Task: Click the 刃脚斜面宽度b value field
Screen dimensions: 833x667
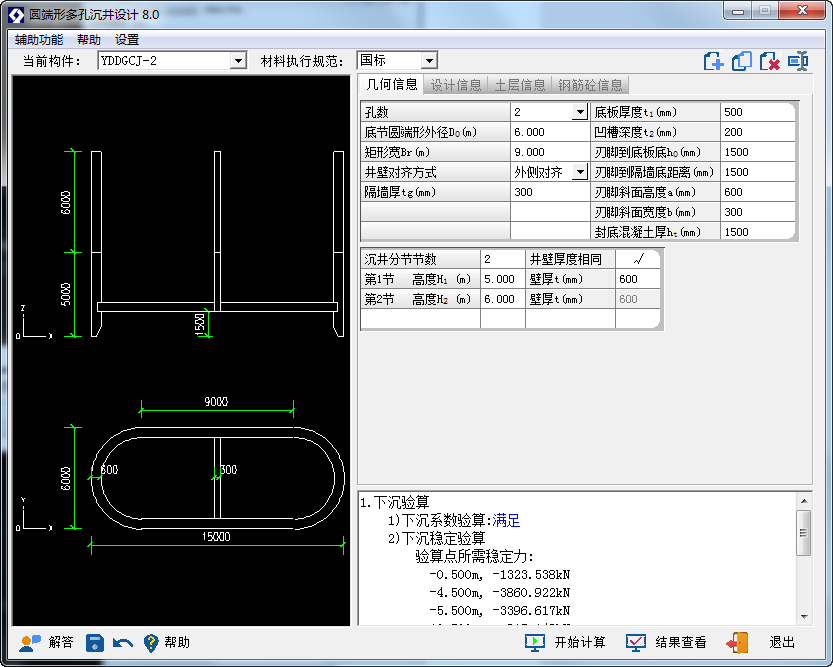Action: (758, 212)
